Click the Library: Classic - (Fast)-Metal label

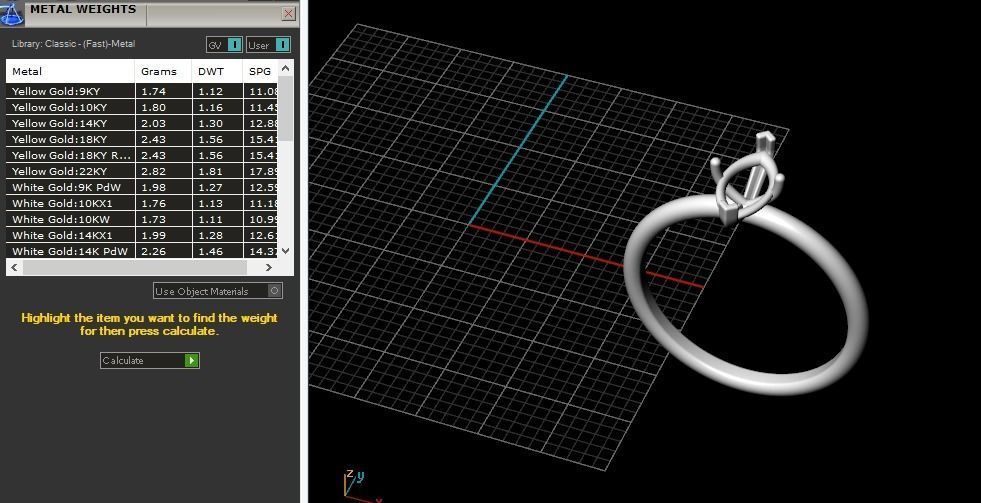pos(73,44)
